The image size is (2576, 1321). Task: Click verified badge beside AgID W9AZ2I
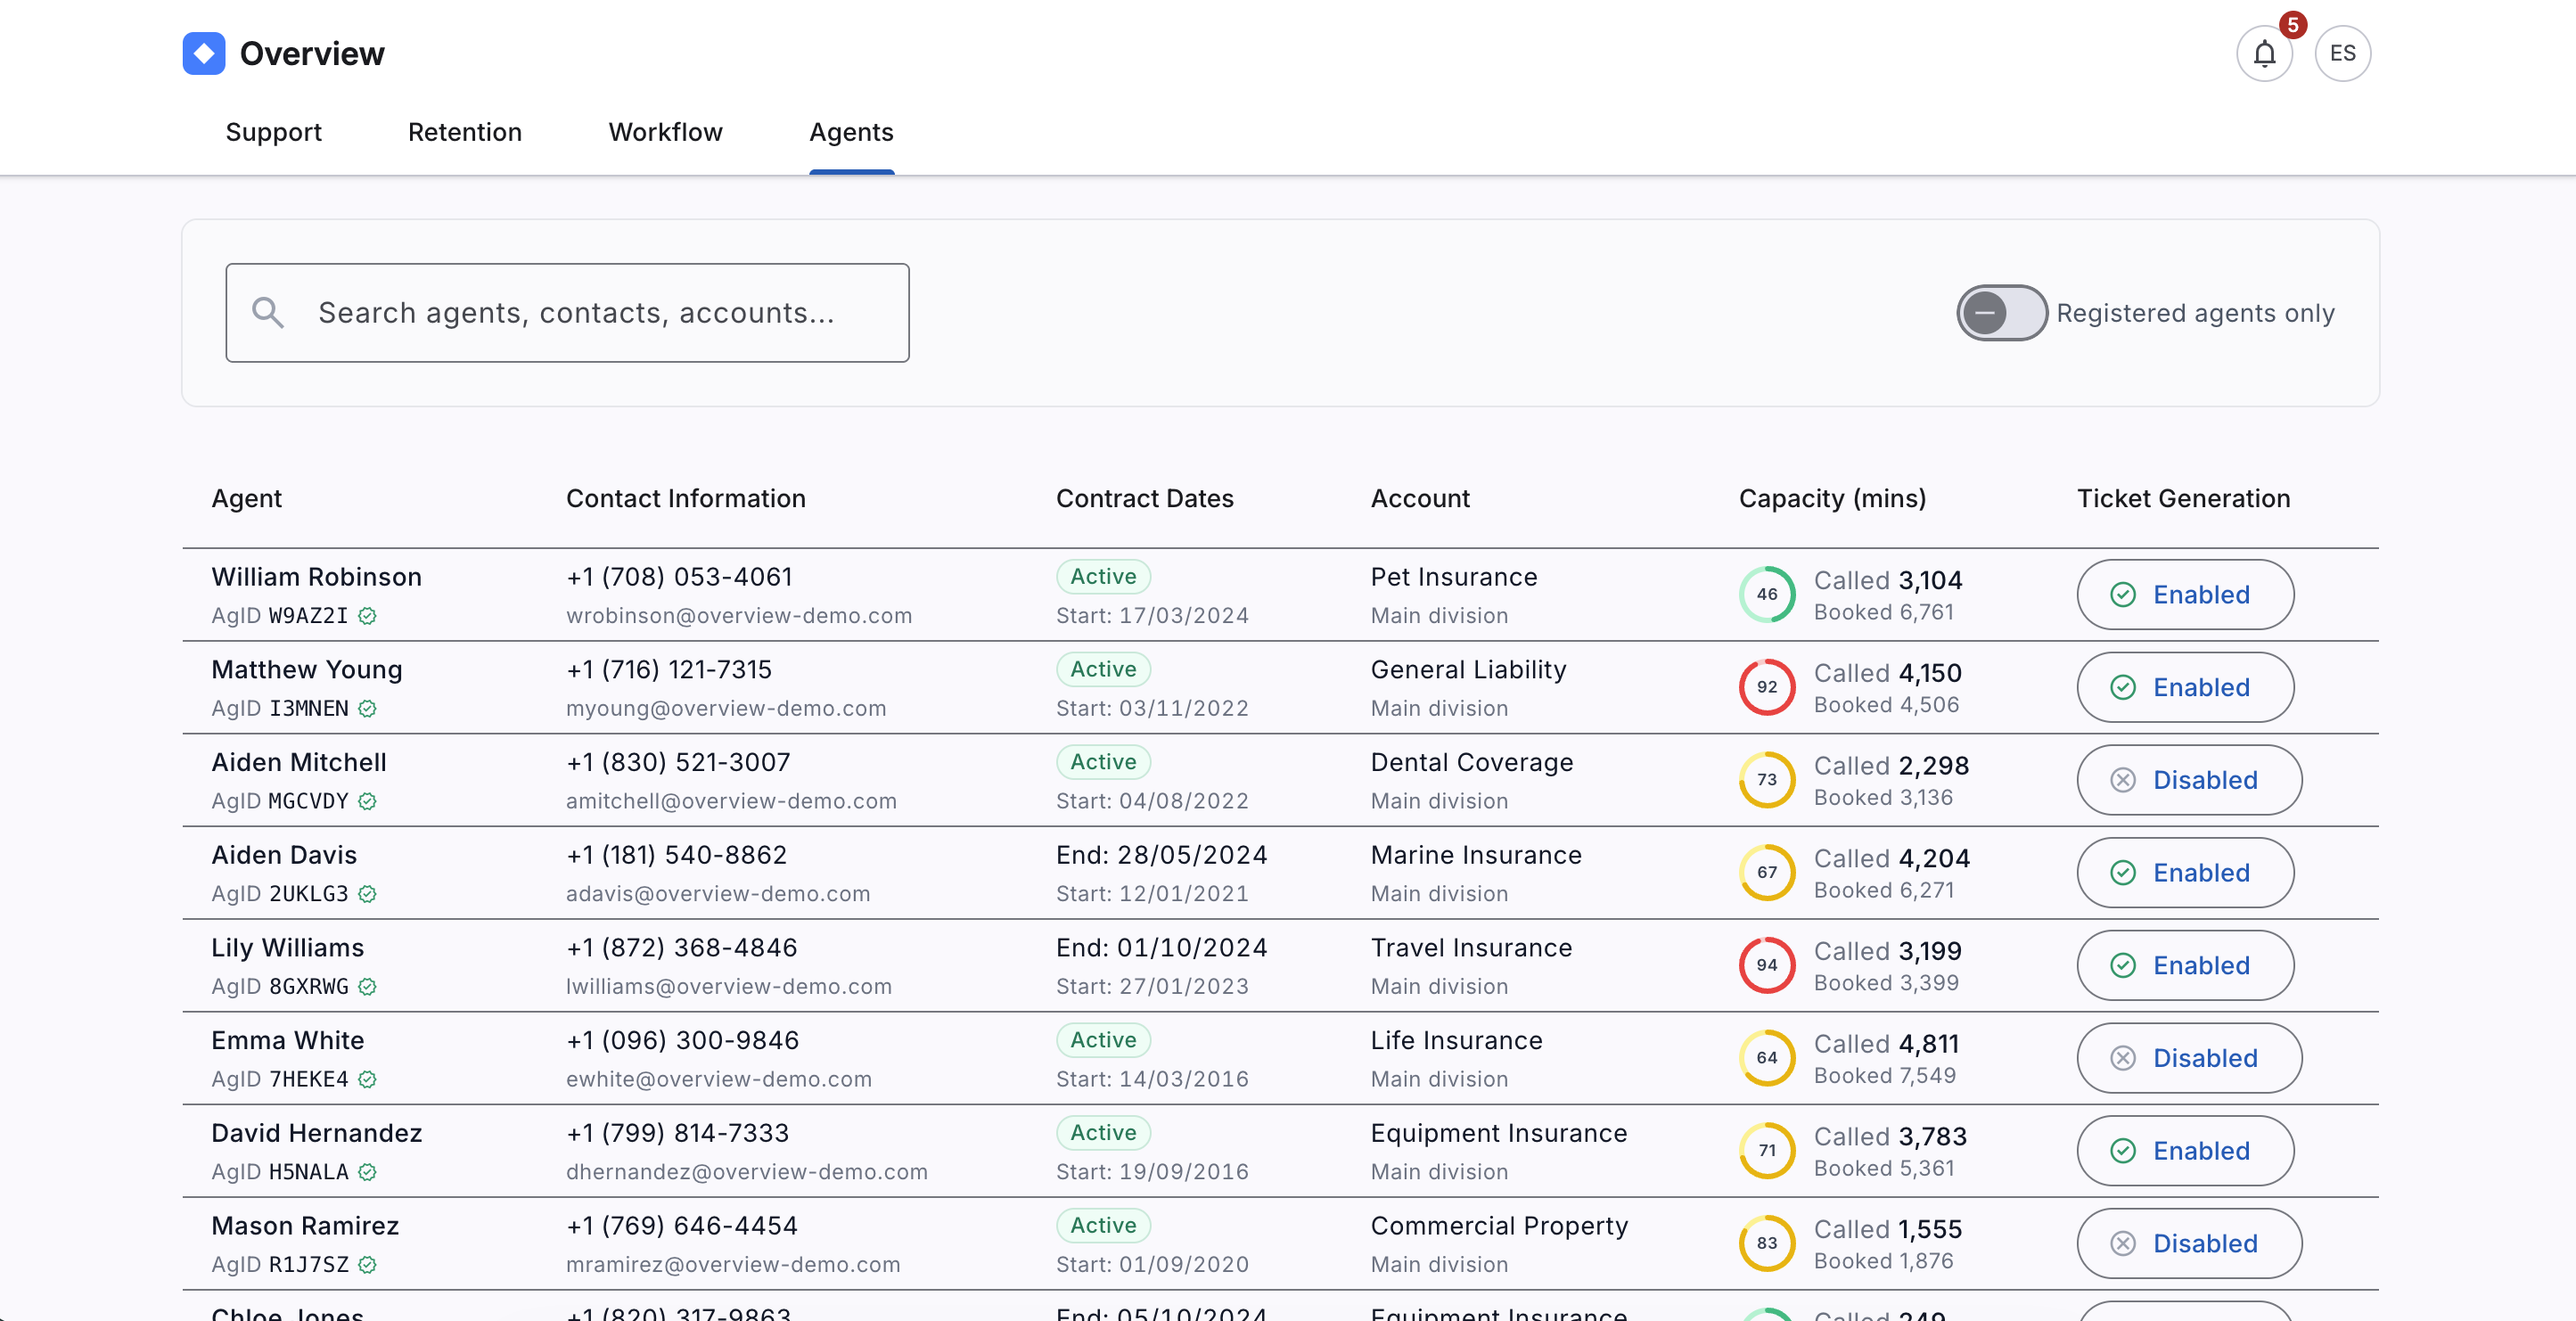tap(368, 616)
